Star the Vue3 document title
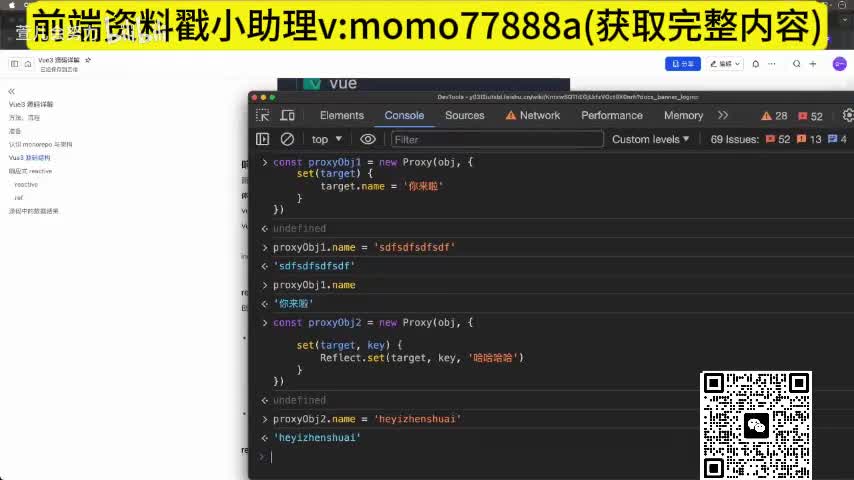The image size is (854, 480). (x=88, y=60)
